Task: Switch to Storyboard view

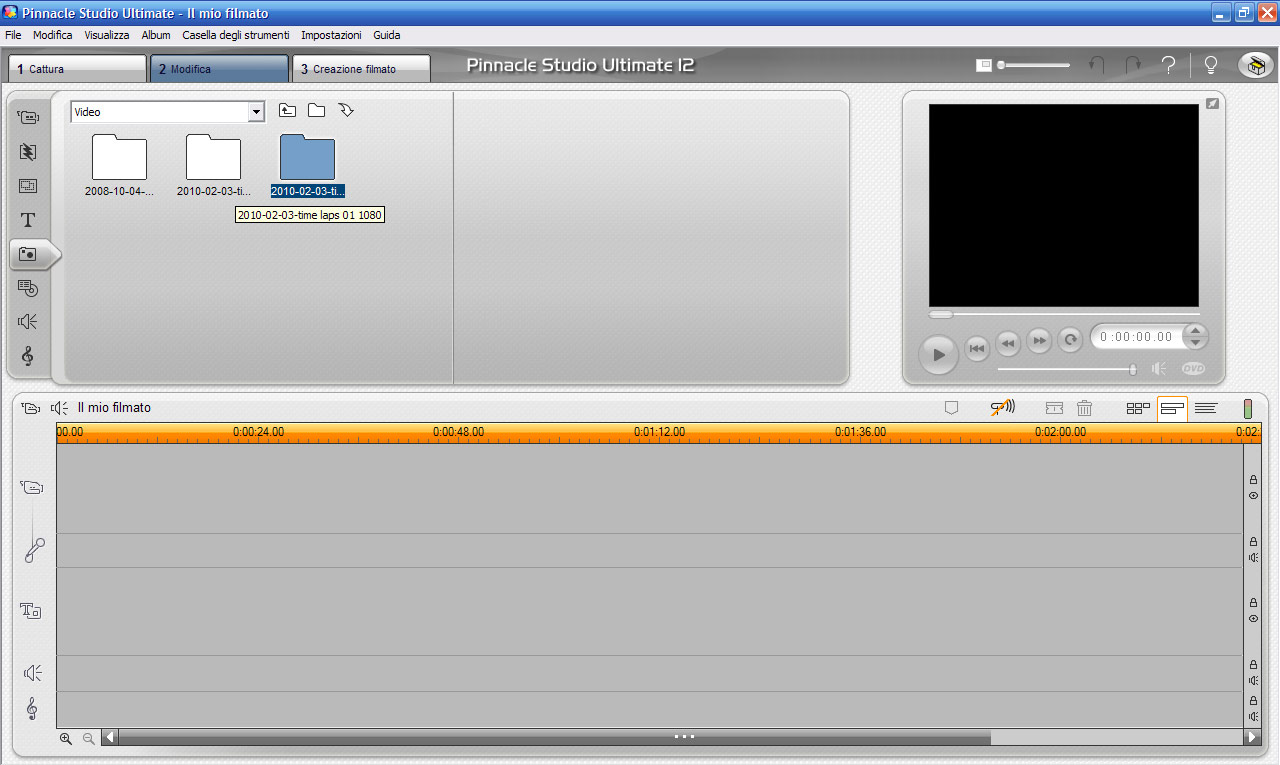Action: coord(1138,408)
